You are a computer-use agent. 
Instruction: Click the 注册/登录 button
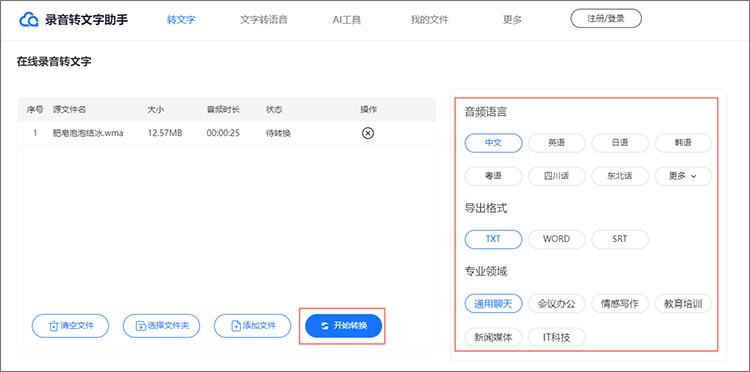[606, 19]
